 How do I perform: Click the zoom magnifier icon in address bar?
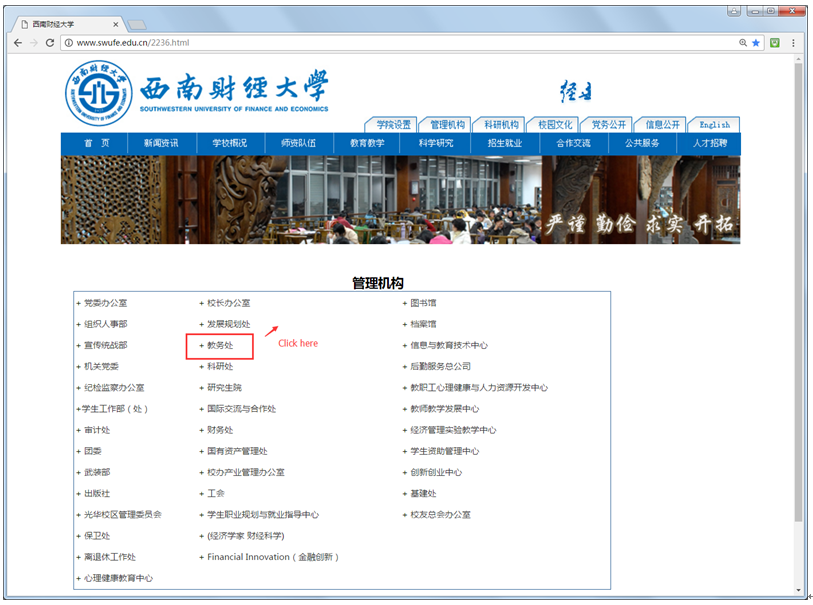(743, 43)
